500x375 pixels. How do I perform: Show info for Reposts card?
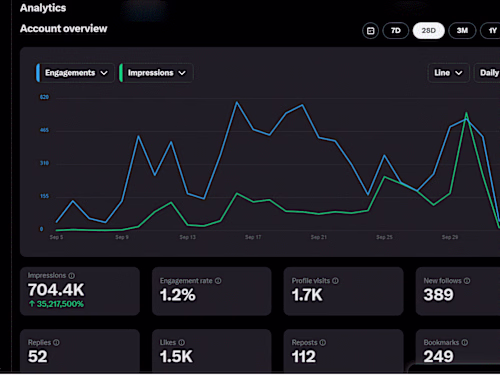(323, 342)
